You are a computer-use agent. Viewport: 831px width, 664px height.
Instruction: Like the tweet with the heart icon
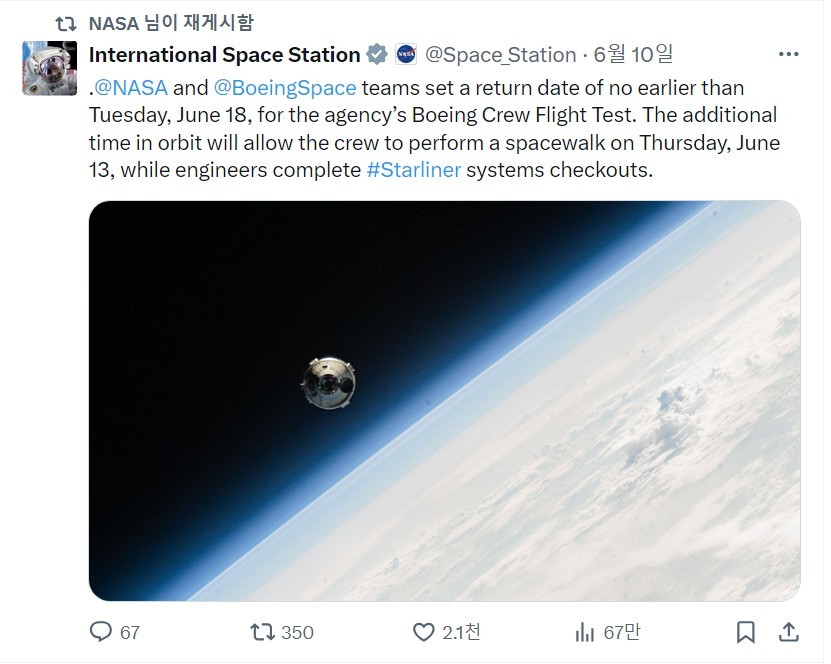(x=423, y=632)
